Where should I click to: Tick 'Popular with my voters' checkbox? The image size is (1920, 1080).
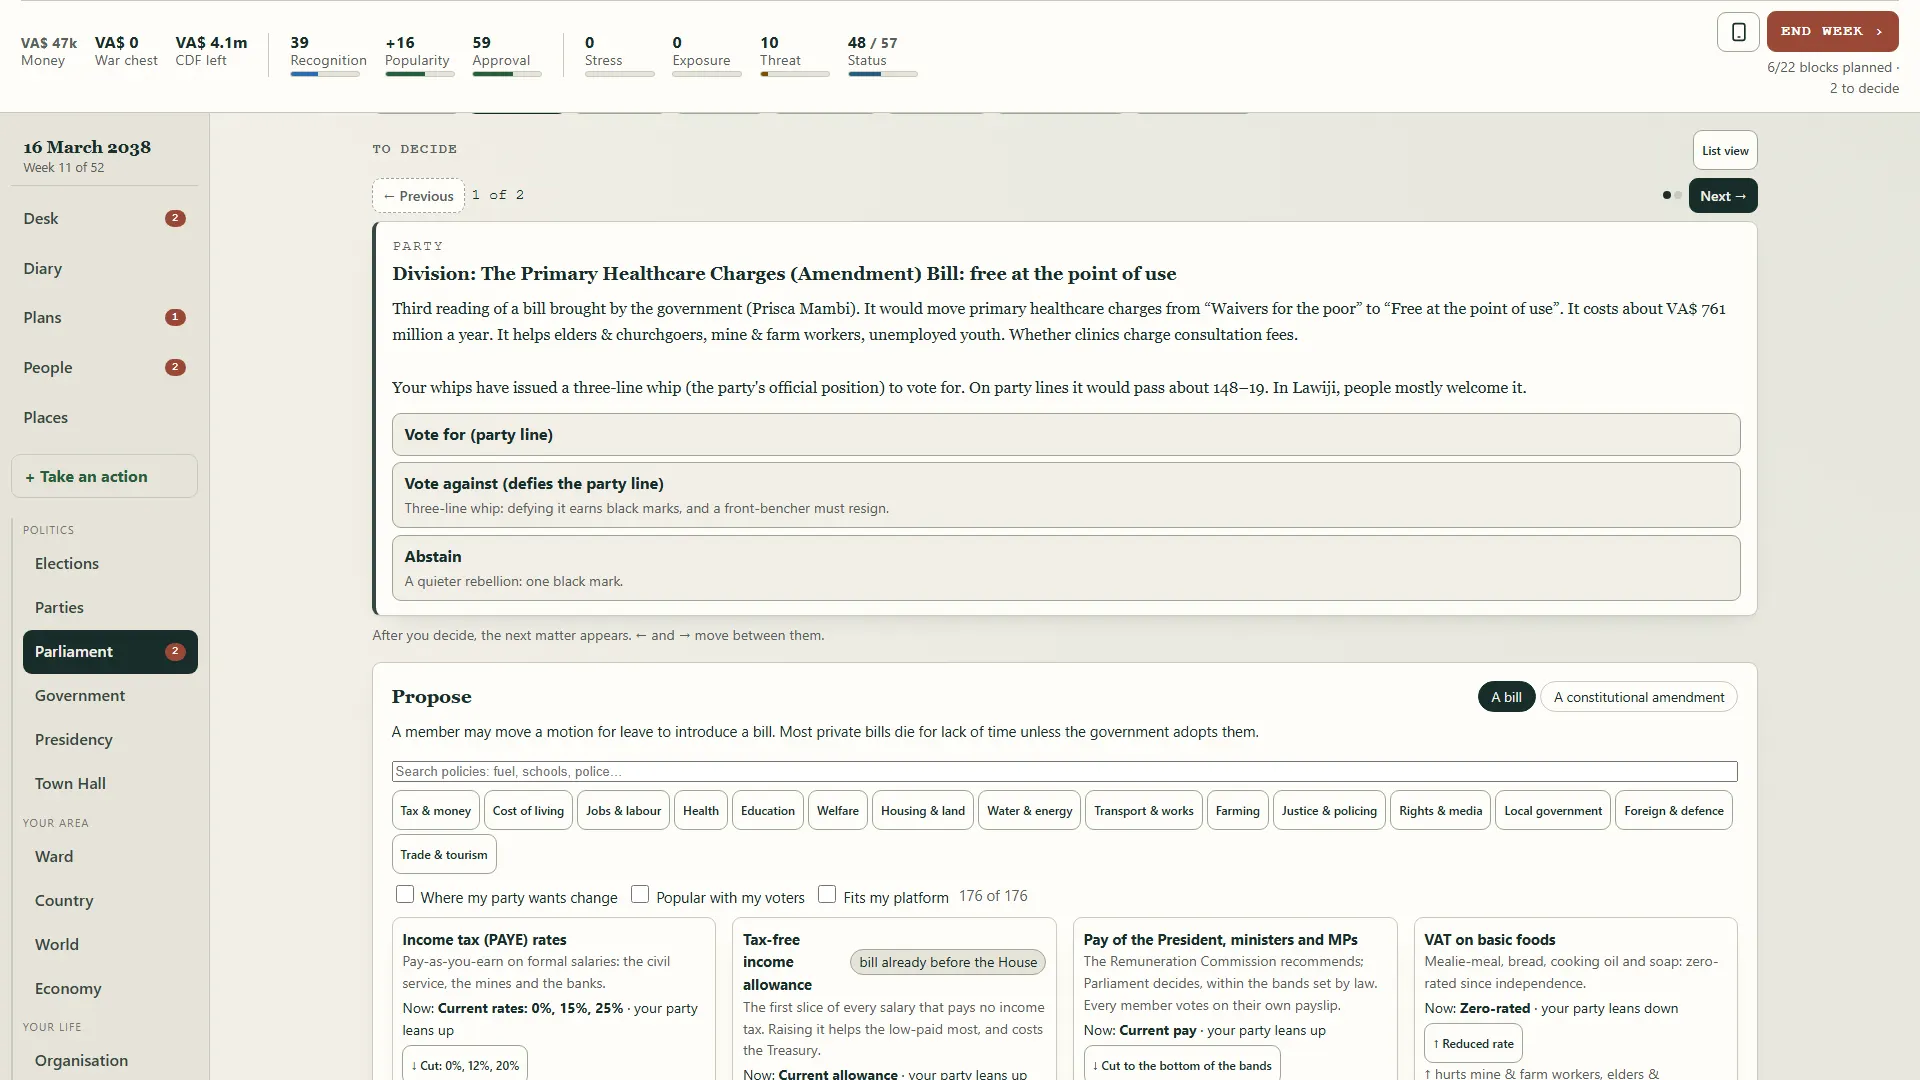640,895
